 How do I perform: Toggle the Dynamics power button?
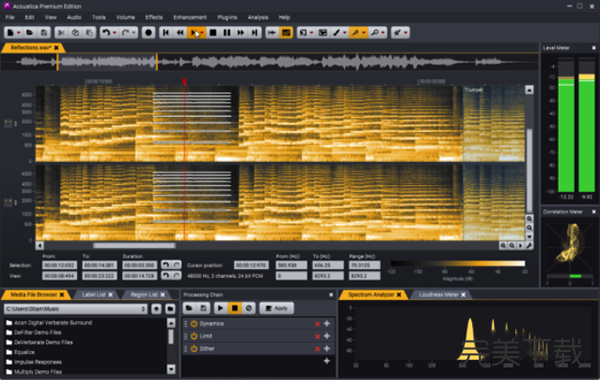tap(194, 324)
